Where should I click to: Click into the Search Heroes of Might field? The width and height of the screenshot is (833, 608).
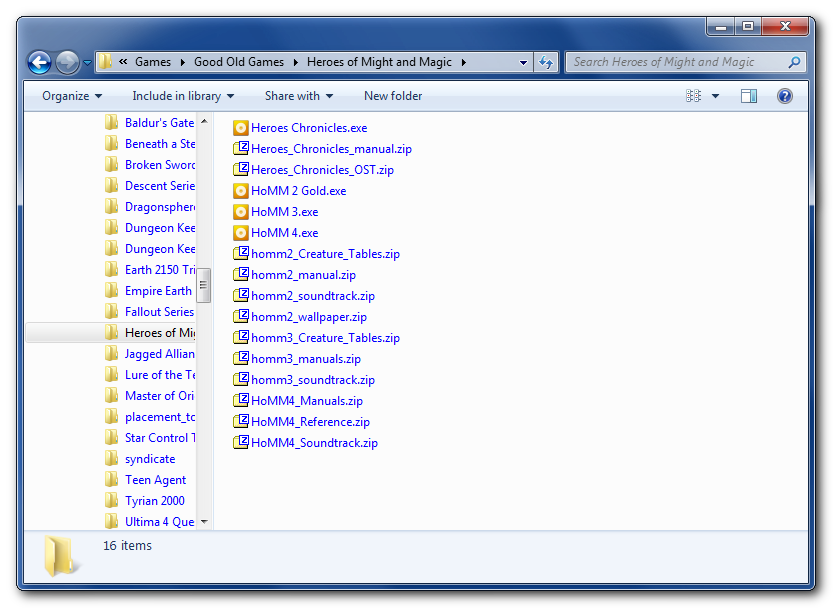[677, 62]
